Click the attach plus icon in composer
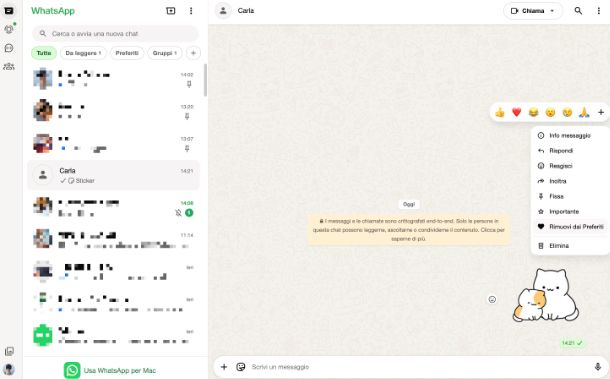The width and height of the screenshot is (610, 379). click(x=224, y=367)
